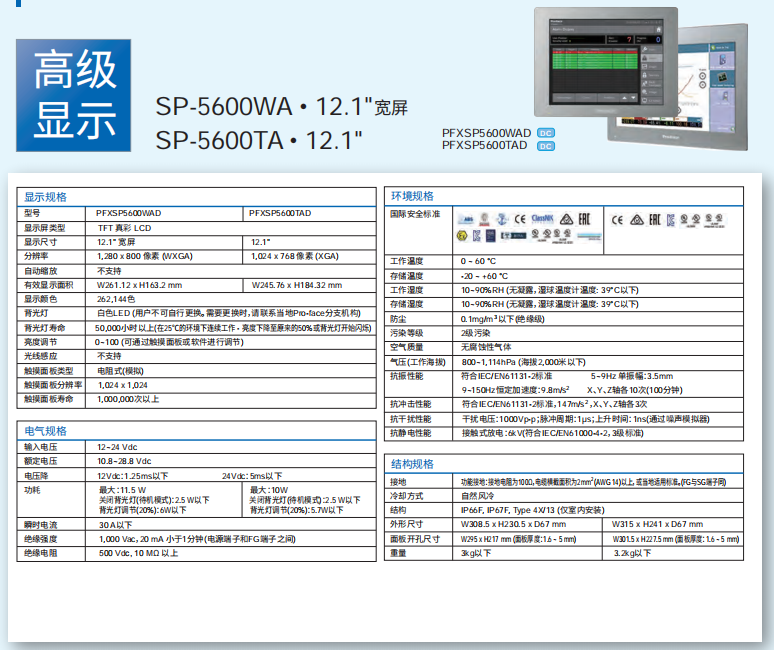
Task: Click the PFXSP5600TAD model label near product image
Action: point(484,146)
